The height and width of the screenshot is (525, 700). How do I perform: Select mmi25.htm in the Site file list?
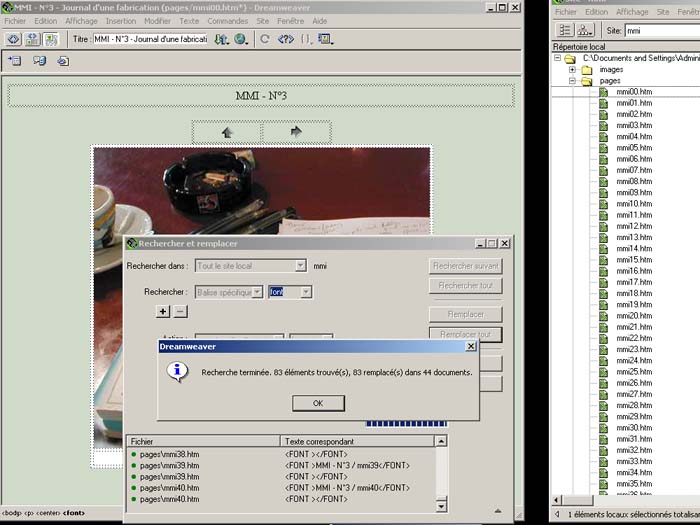[634, 372]
